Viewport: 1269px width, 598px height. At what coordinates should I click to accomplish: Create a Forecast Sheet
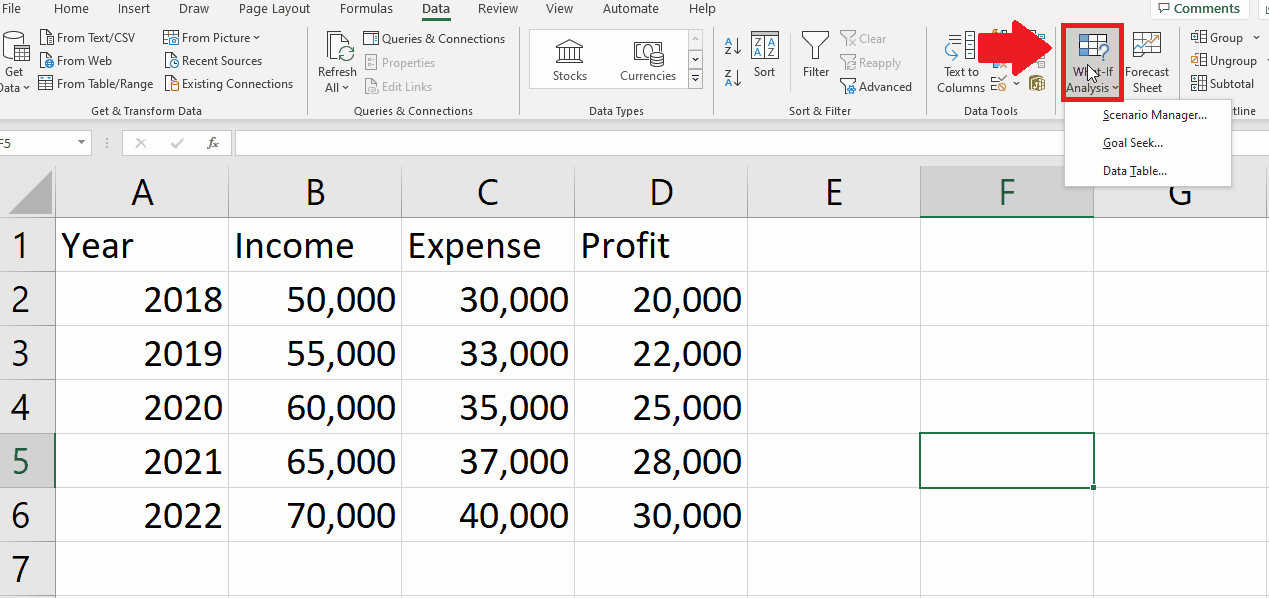tap(1147, 63)
